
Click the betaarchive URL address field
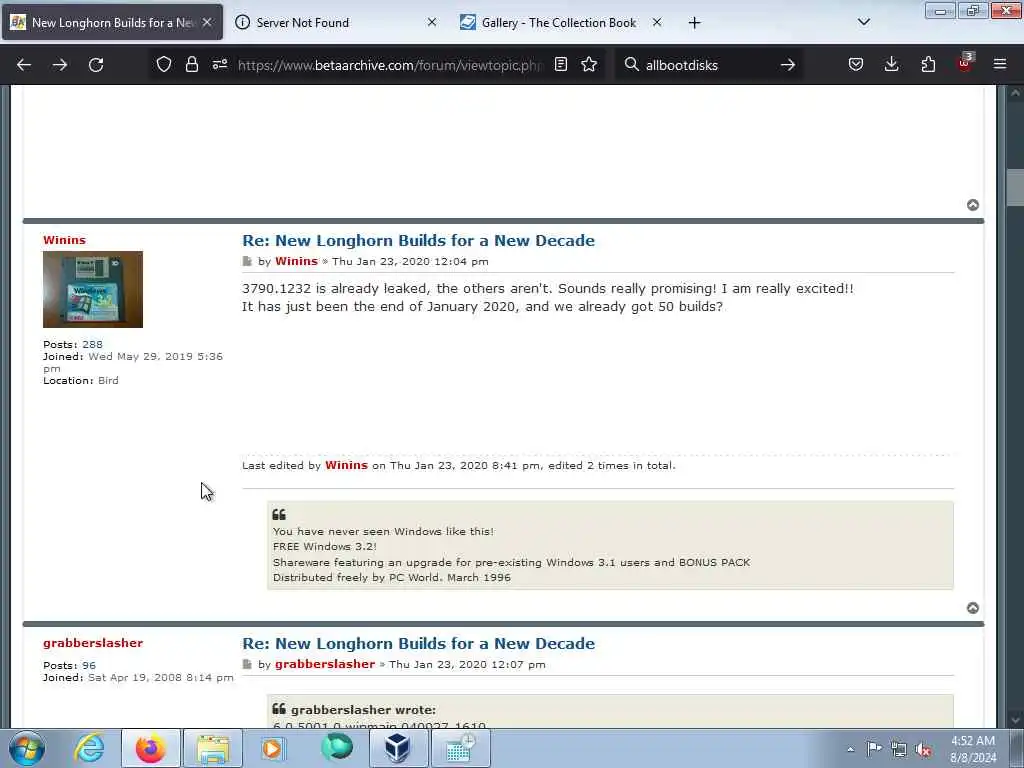coord(389,65)
